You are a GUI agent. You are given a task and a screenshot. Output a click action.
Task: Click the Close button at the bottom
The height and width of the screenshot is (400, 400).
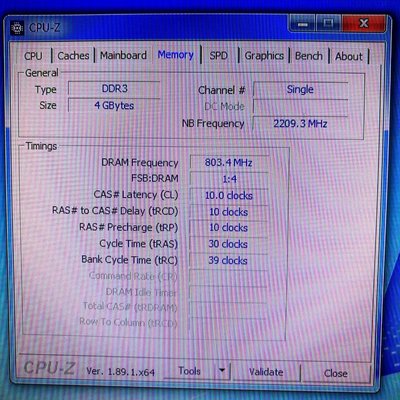336,373
